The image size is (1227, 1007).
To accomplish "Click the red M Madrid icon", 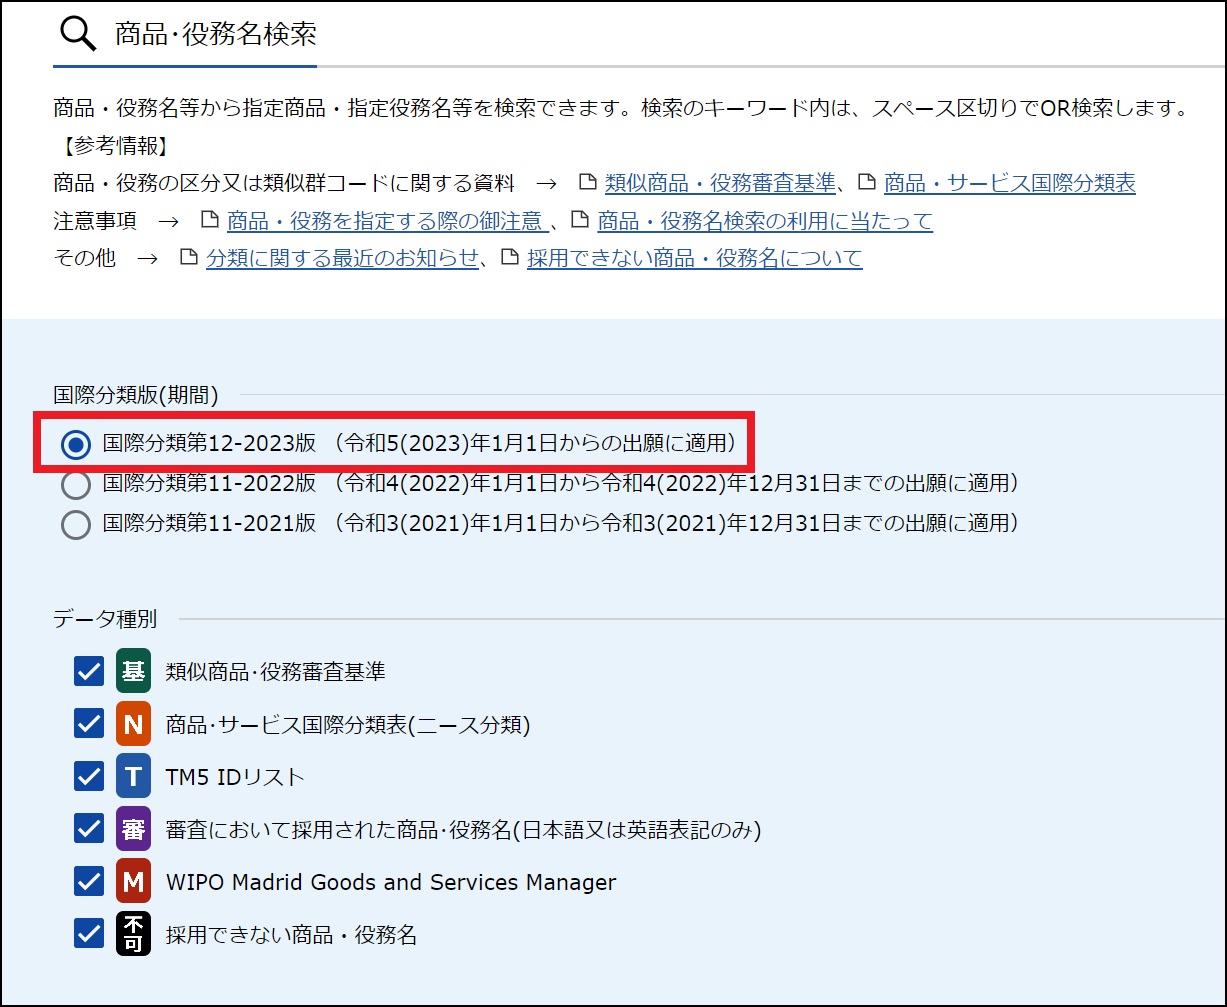I will [133, 881].
